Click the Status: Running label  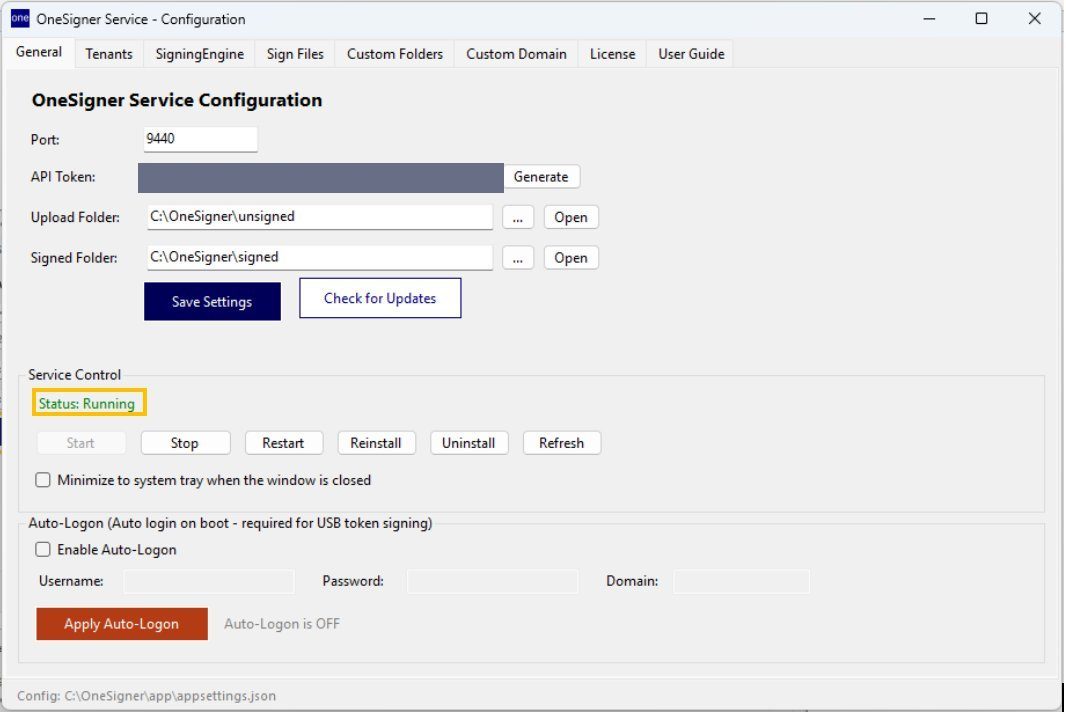(x=87, y=403)
